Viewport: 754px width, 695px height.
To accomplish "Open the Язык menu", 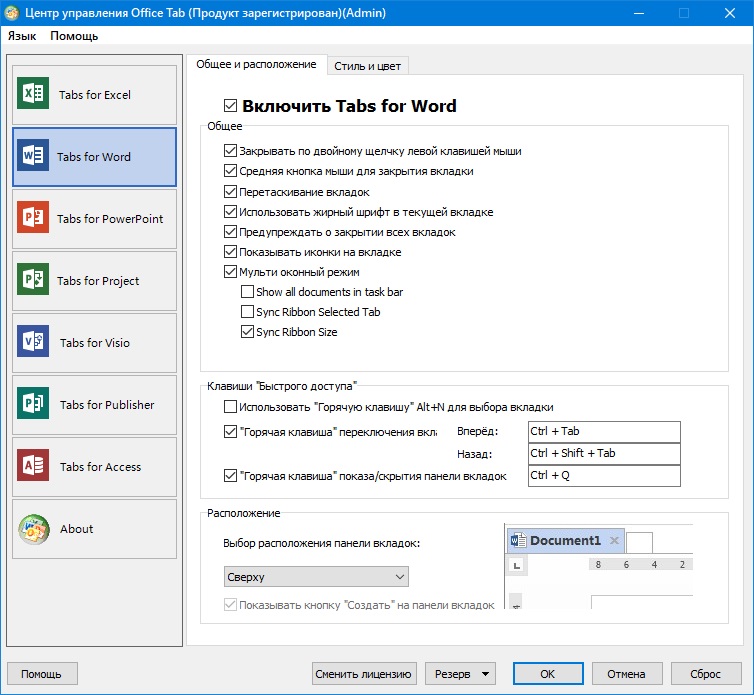I will tap(22, 35).
